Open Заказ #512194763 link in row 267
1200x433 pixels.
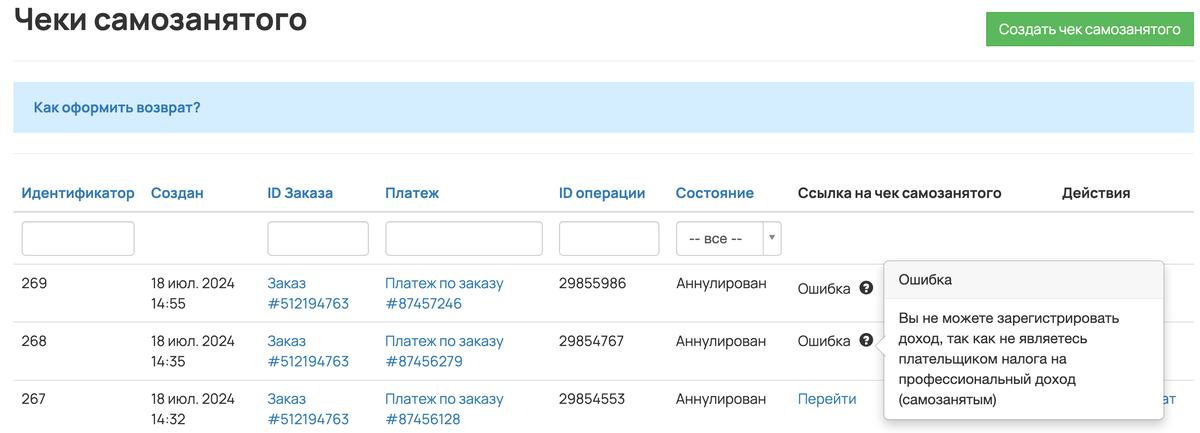(308, 409)
